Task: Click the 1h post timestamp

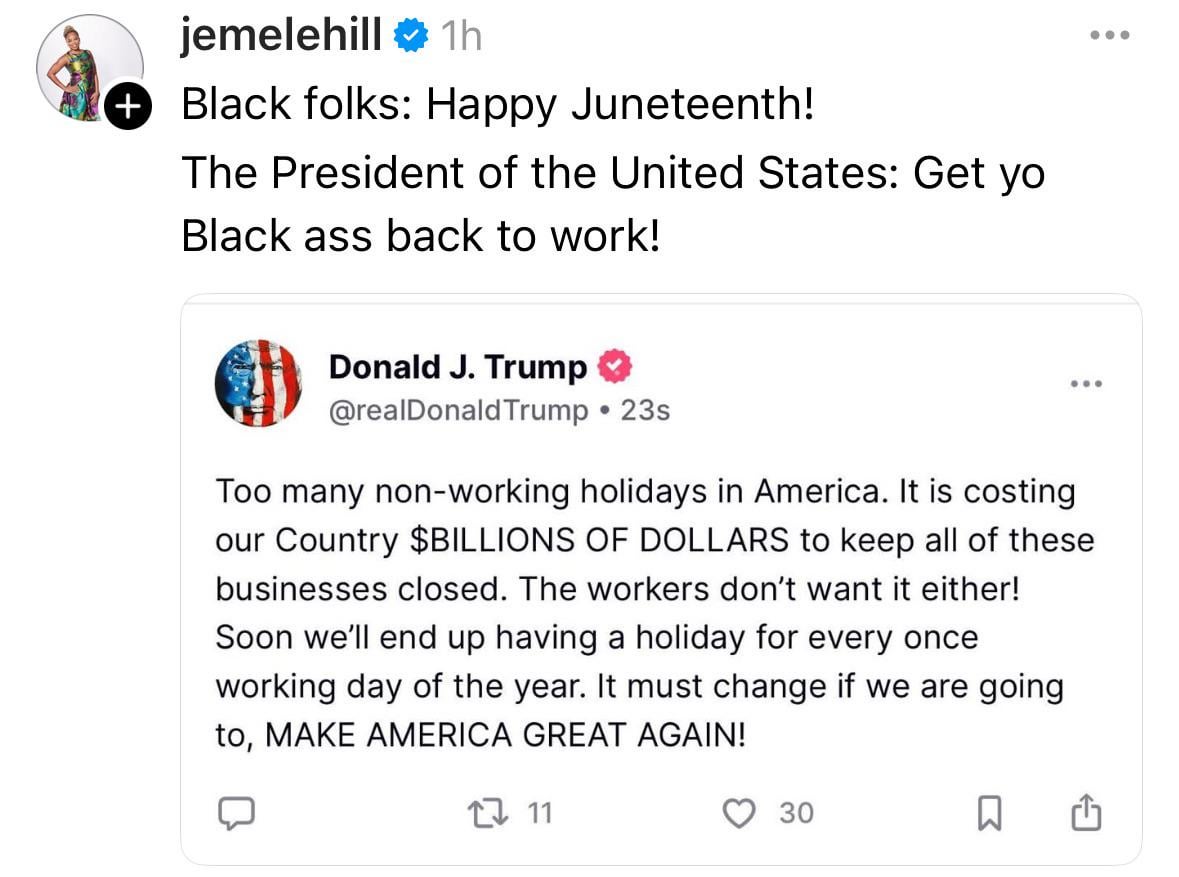Action: pos(461,38)
